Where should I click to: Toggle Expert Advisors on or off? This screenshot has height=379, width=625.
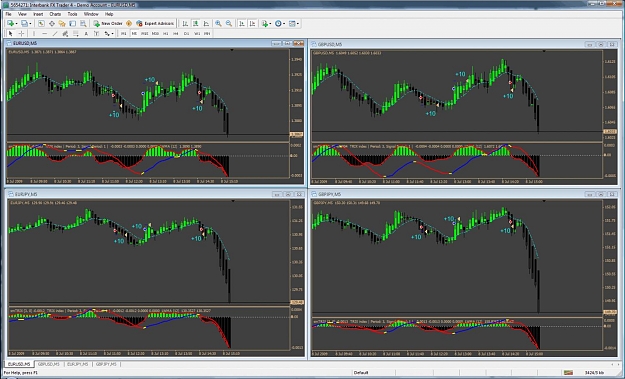155,24
